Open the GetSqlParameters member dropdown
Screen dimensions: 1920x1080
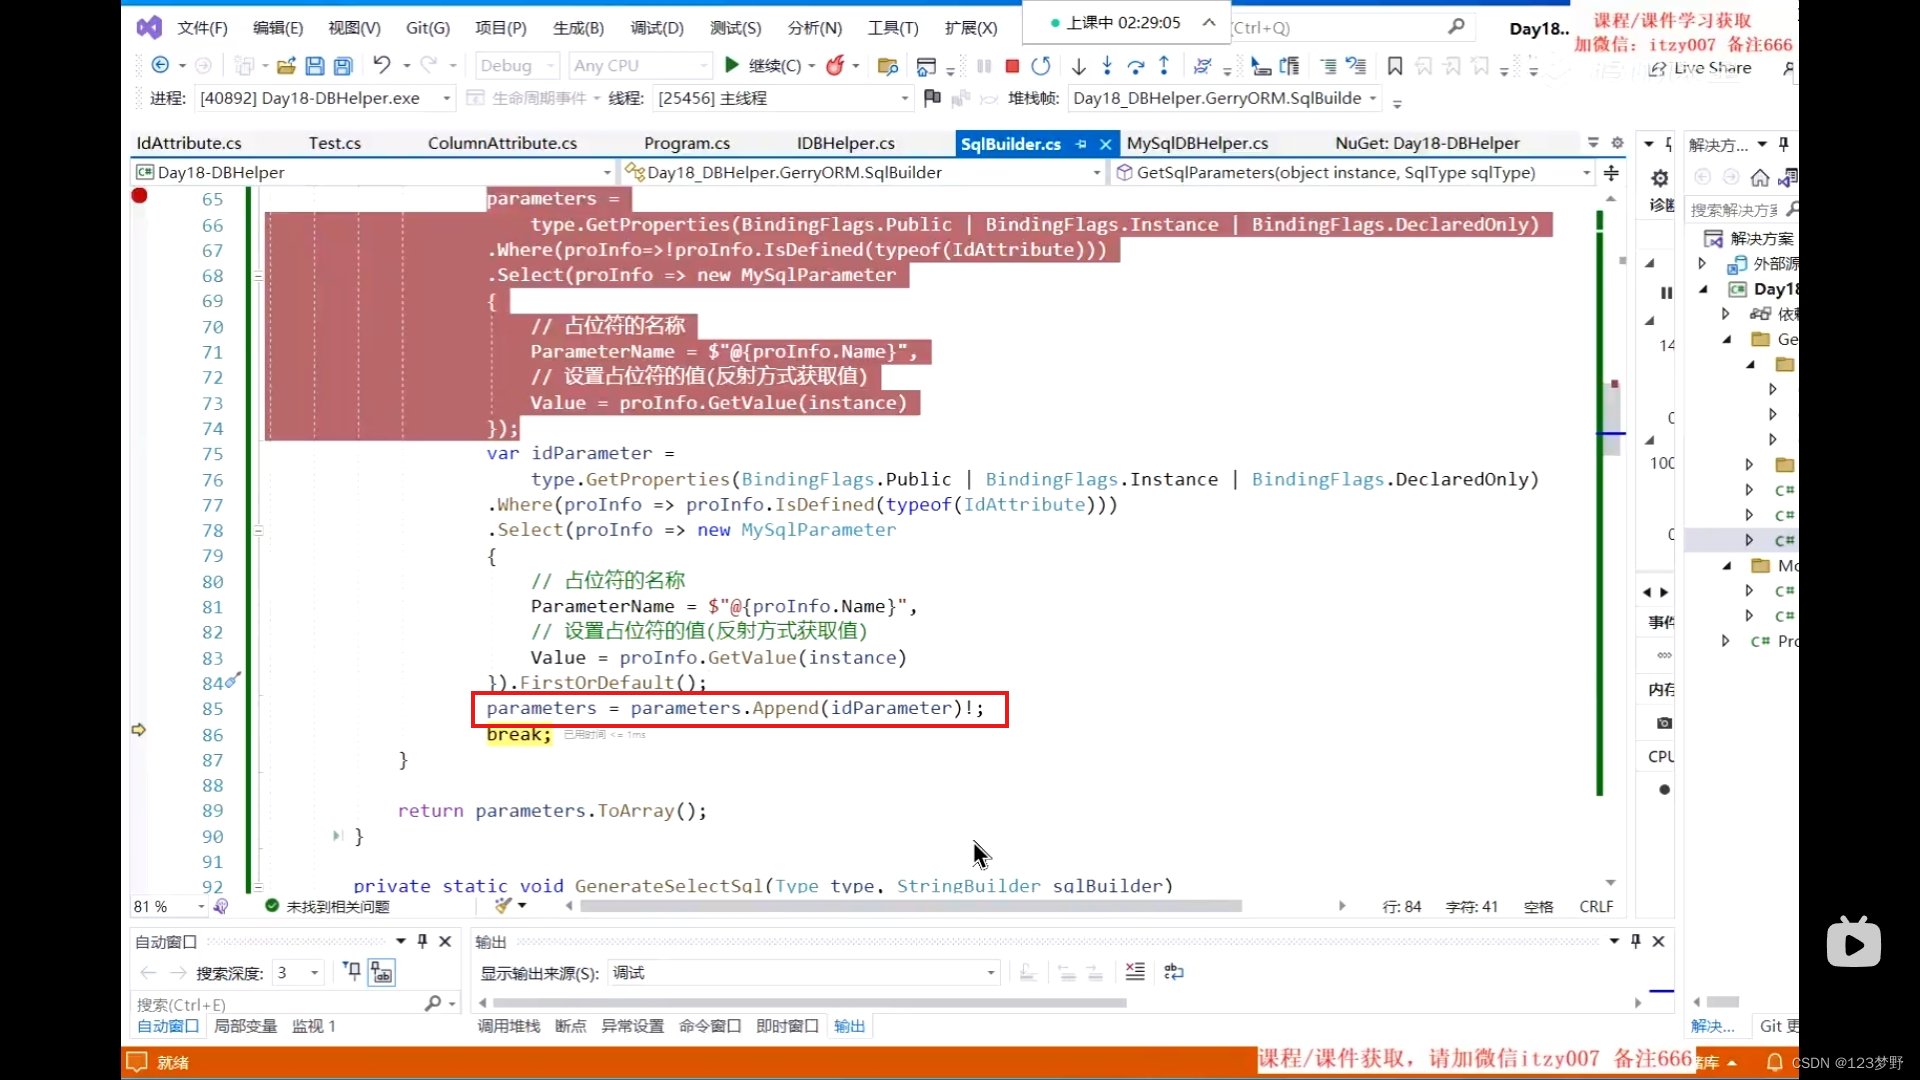point(1353,173)
